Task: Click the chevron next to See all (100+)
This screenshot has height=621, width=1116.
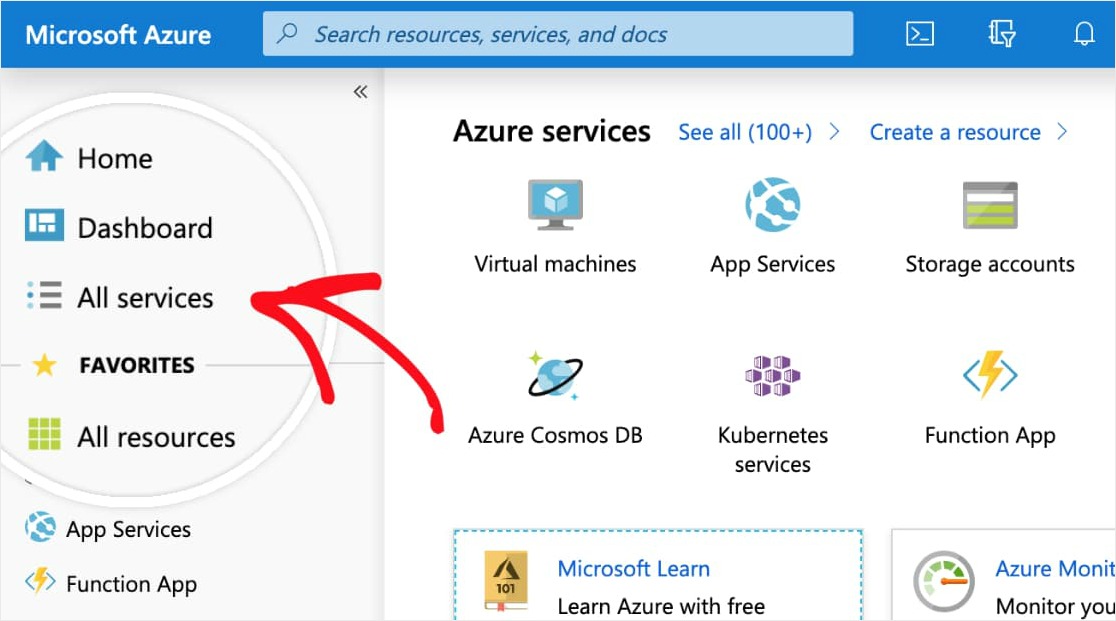Action: click(834, 132)
